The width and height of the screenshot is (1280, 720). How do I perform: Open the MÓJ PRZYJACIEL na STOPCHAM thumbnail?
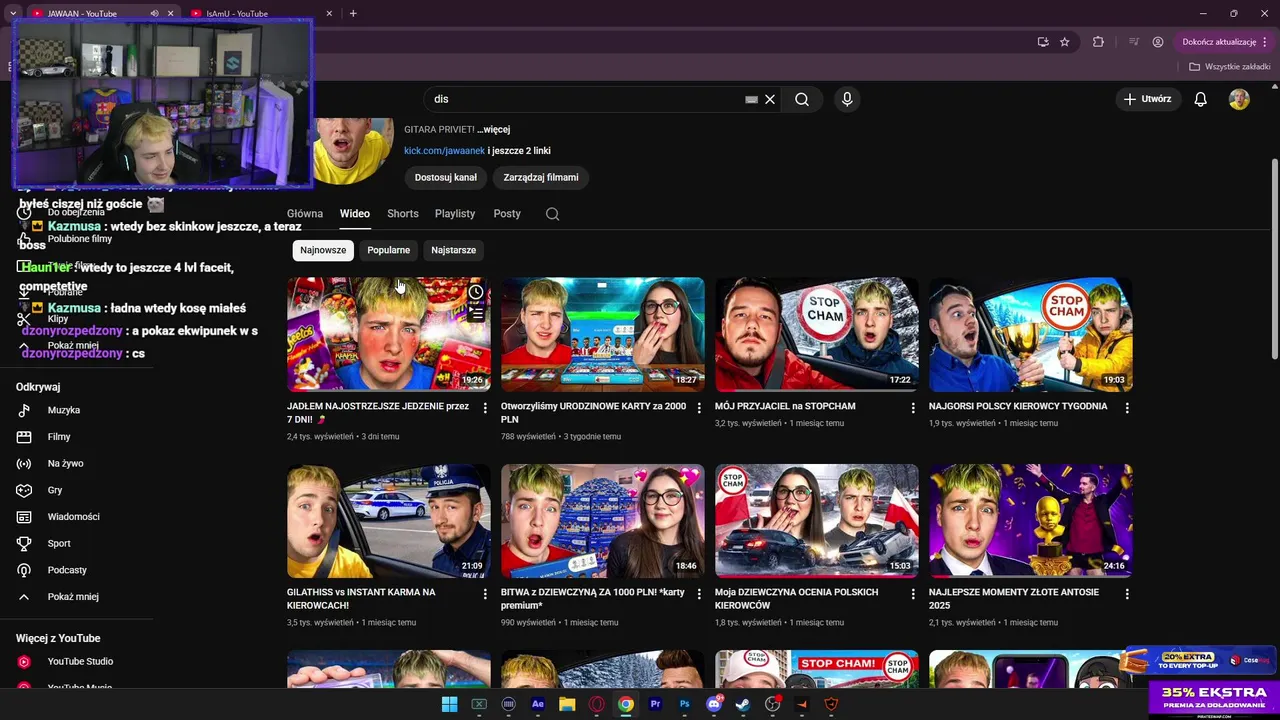coord(816,334)
